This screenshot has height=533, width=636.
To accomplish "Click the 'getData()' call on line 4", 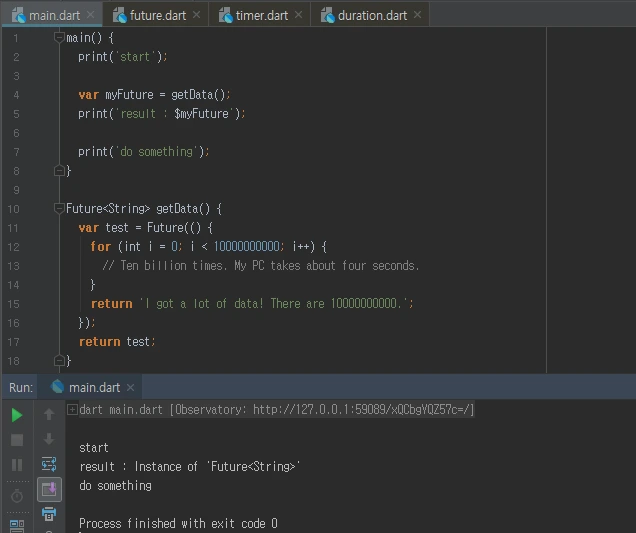I will click(x=198, y=95).
